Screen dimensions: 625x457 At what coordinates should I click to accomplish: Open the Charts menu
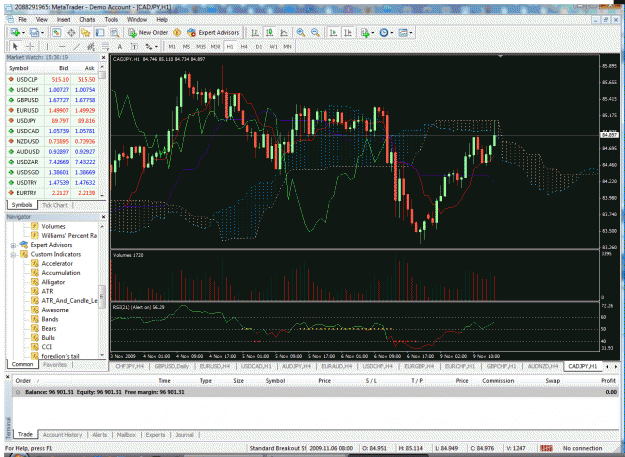(x=87, y=20)
